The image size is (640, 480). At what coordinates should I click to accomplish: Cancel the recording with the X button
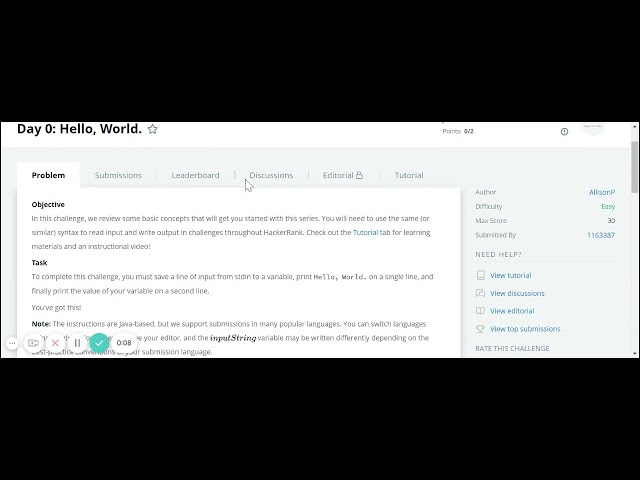tap(55, 343)
